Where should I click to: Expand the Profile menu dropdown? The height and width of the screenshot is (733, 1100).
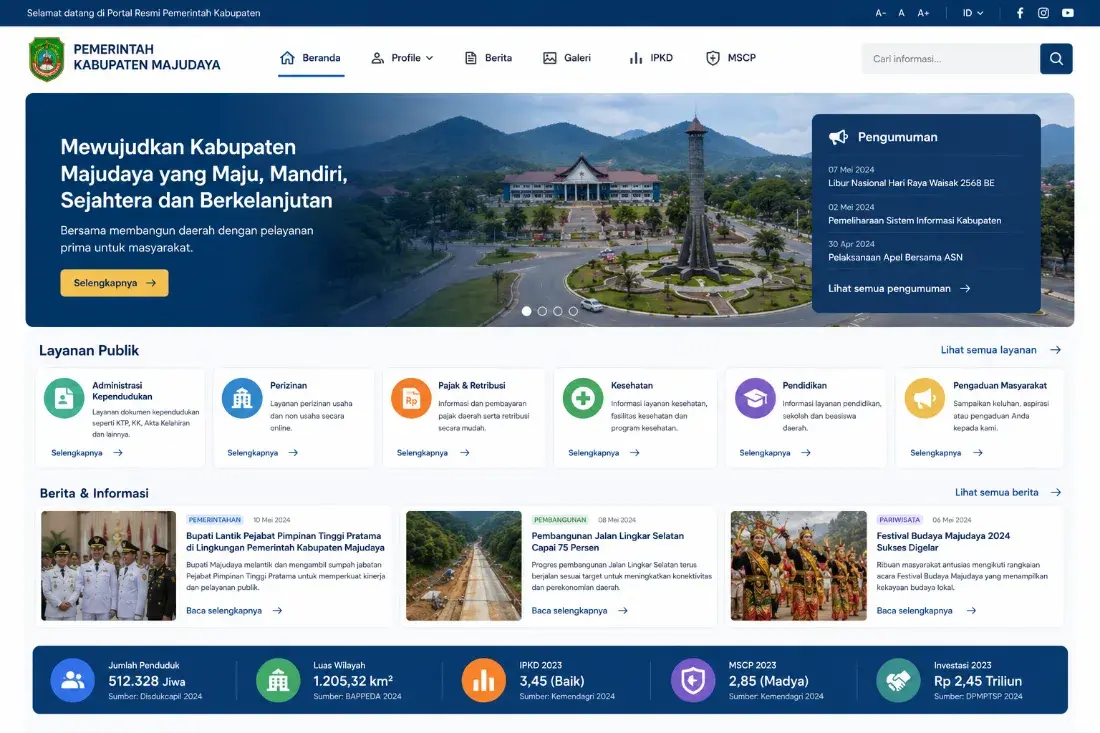[402, 58]
